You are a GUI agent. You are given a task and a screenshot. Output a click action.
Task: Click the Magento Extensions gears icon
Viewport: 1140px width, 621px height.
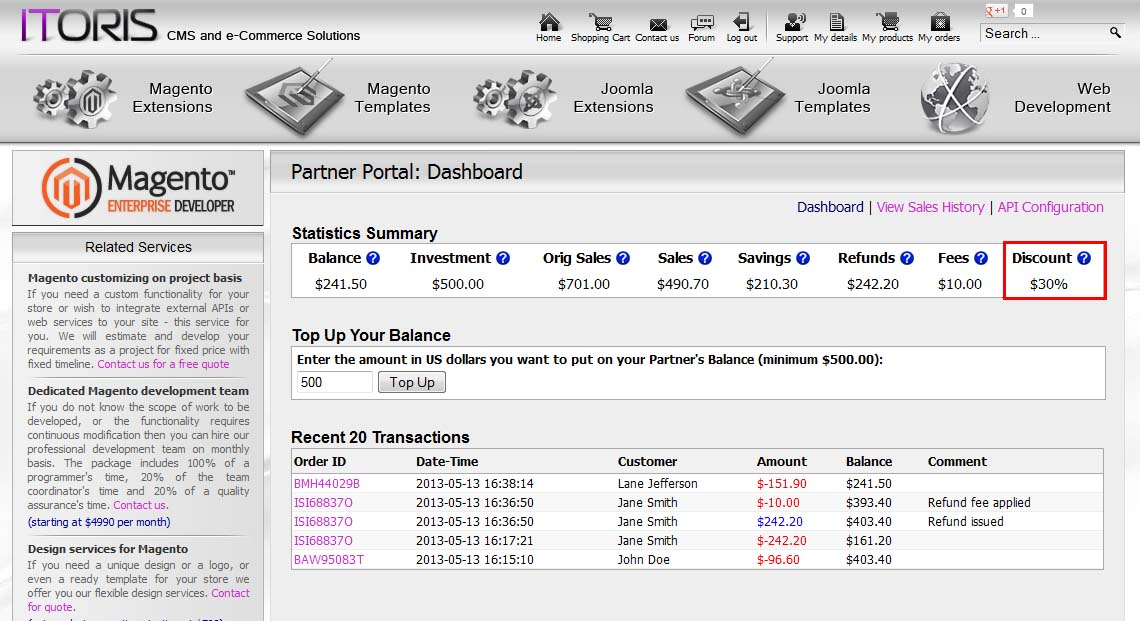click(x=74, y=98)
